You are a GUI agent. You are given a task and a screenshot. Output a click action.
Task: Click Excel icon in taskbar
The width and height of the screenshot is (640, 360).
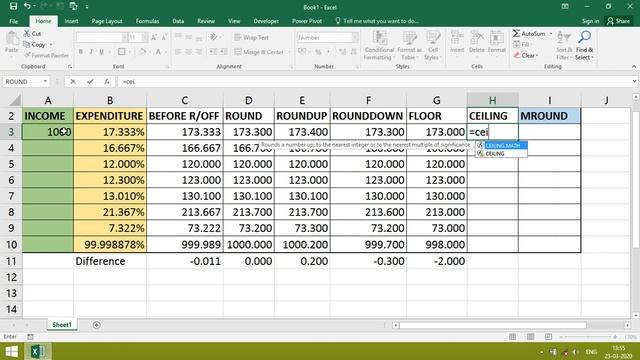click(38, 351)
